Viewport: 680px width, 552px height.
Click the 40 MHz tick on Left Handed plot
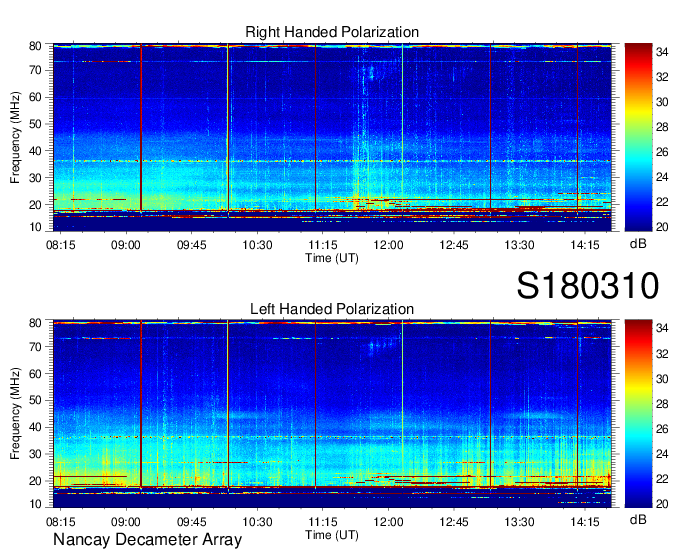[35, 427]
